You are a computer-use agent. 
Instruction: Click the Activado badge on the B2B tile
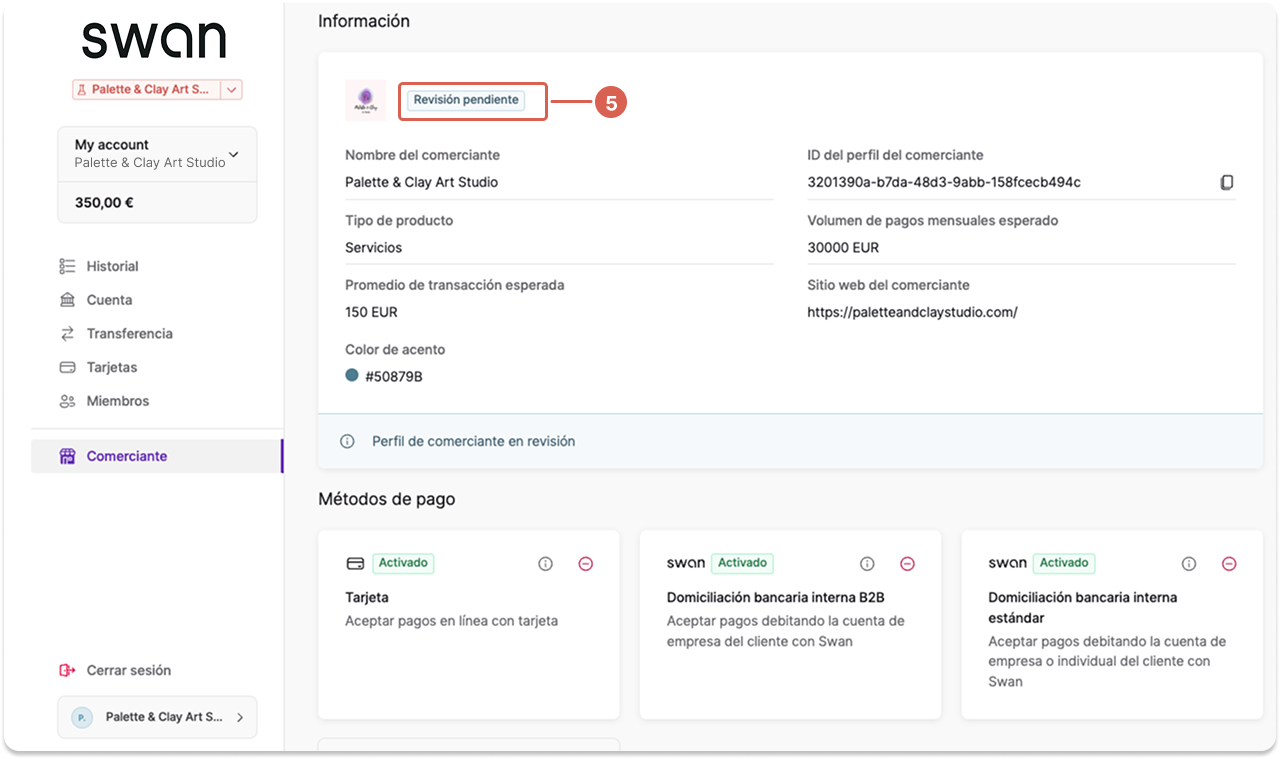[742, 563]
